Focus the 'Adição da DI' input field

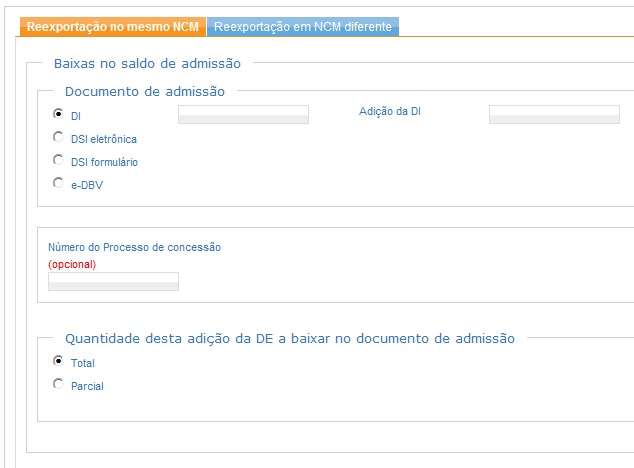[554, 114]
